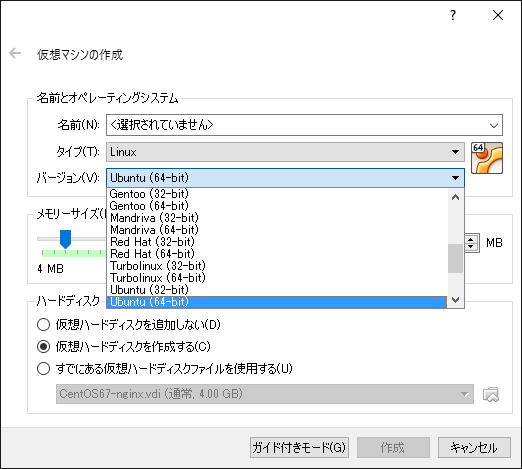Click the version list scrollbar down arrow
The width and height of the screenshot is (522, 469).
[455, 300]
